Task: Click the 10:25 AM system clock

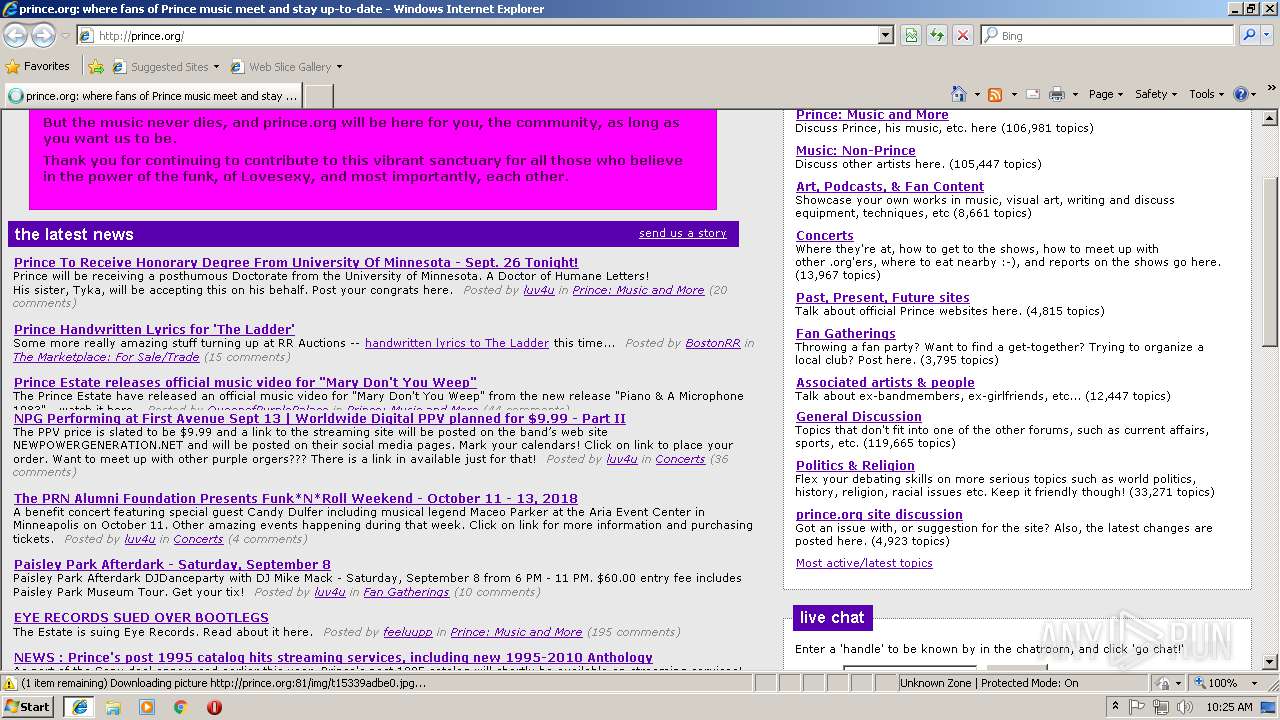Action: pyautogui.click(x=1229, y=707)
